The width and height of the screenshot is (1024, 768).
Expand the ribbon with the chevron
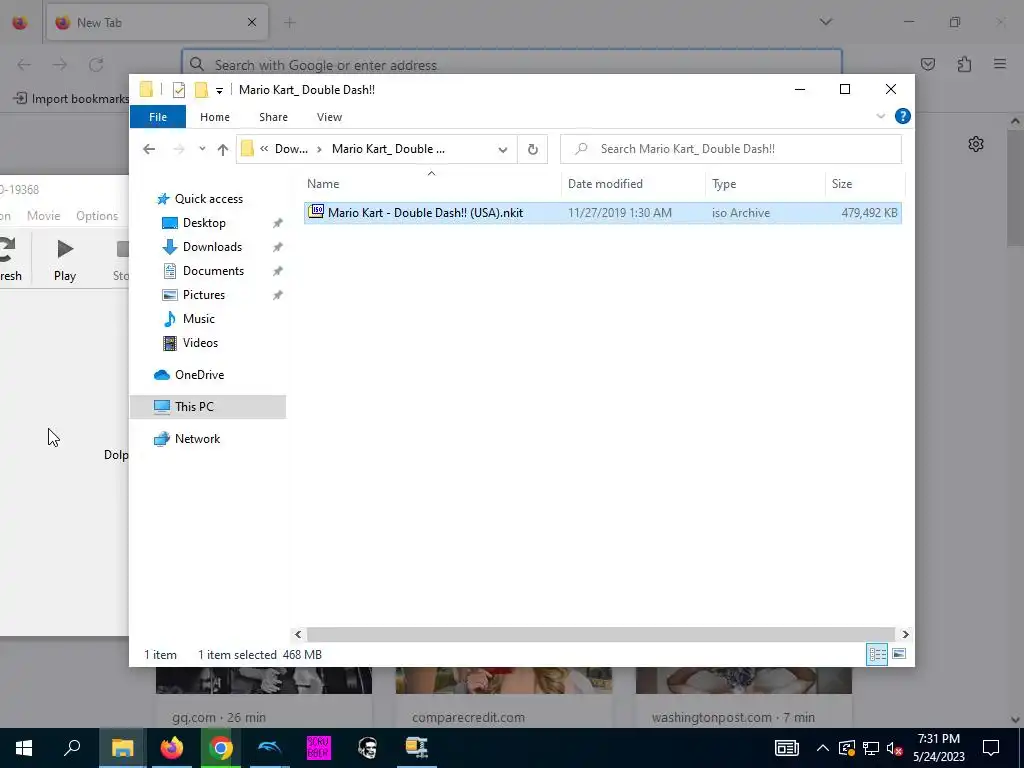click(x=880, y=116)
